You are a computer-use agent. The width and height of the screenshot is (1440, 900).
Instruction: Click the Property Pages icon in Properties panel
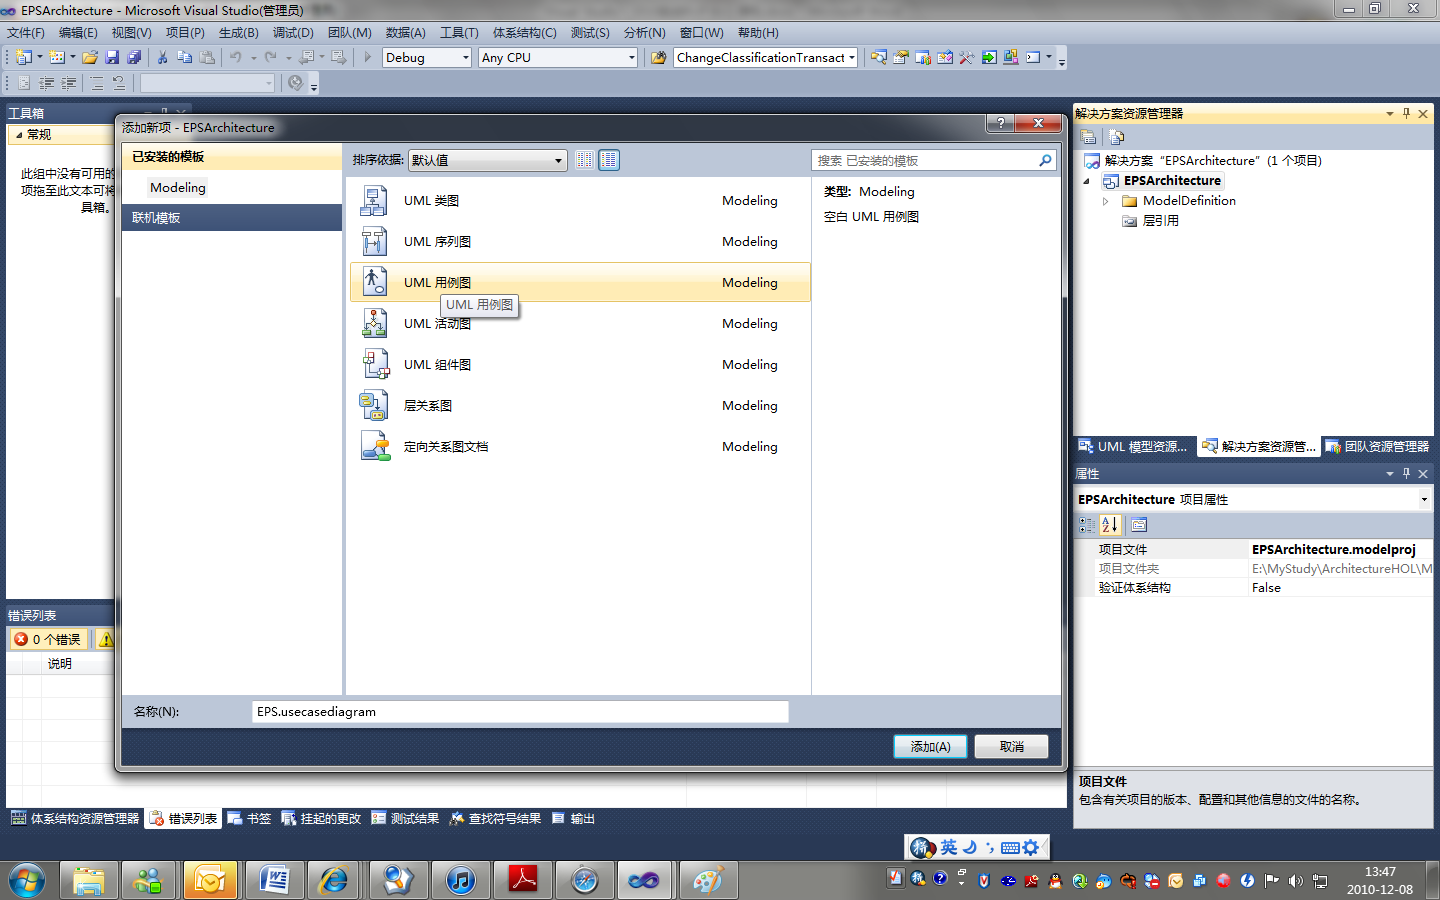tap(1139, 525)
